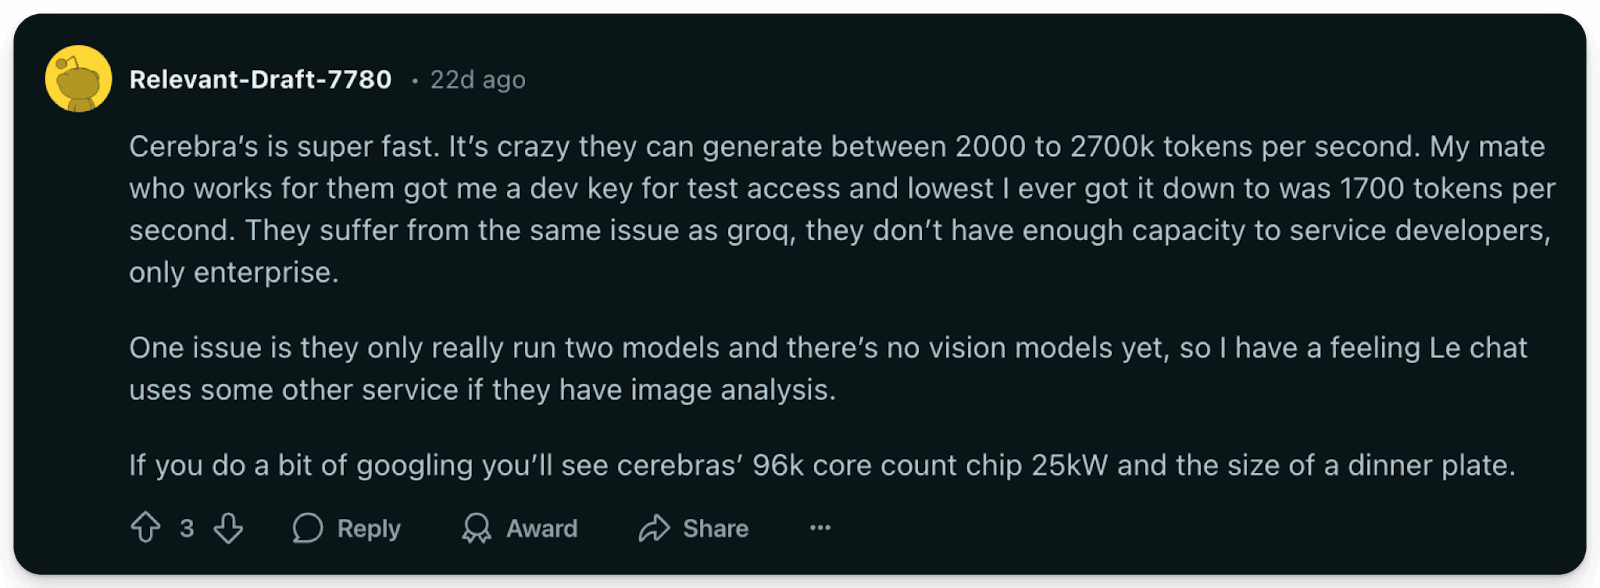Tap the award medal beside Share
Image resolution: width=1600 pixels, height=588 pixels.
coord(477,528)
